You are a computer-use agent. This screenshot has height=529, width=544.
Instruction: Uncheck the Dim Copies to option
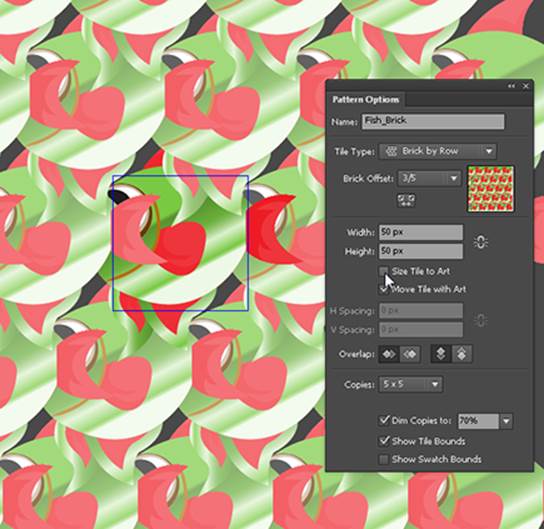pos(384,420)
